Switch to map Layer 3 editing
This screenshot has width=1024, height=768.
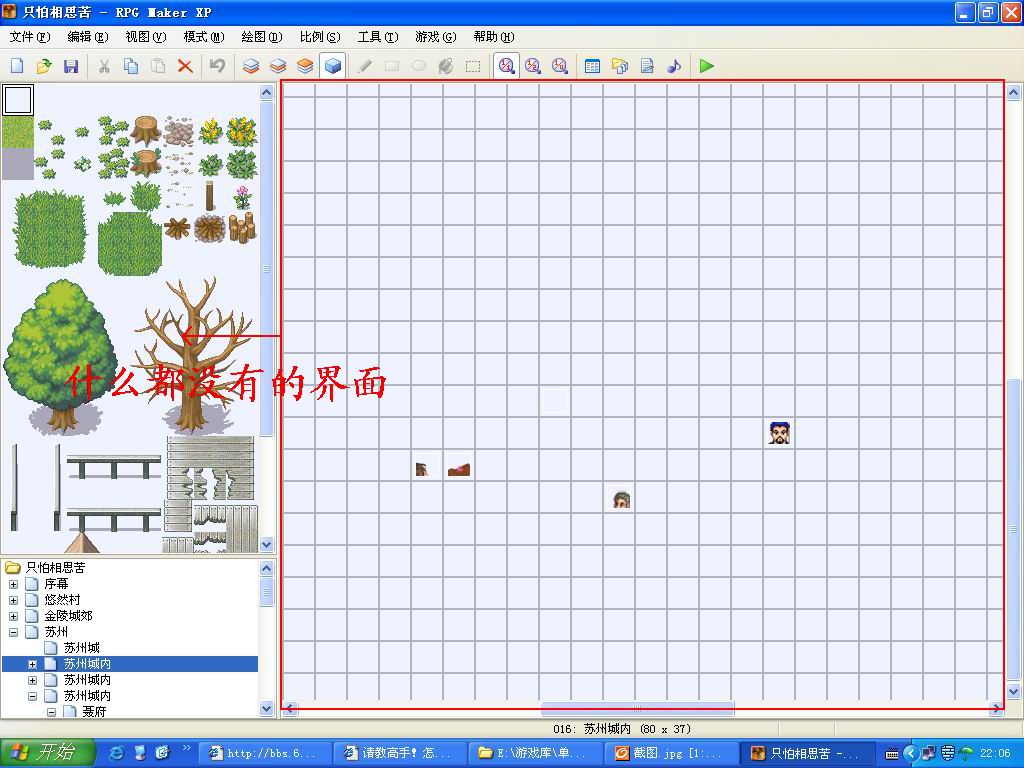pos(305,66)
